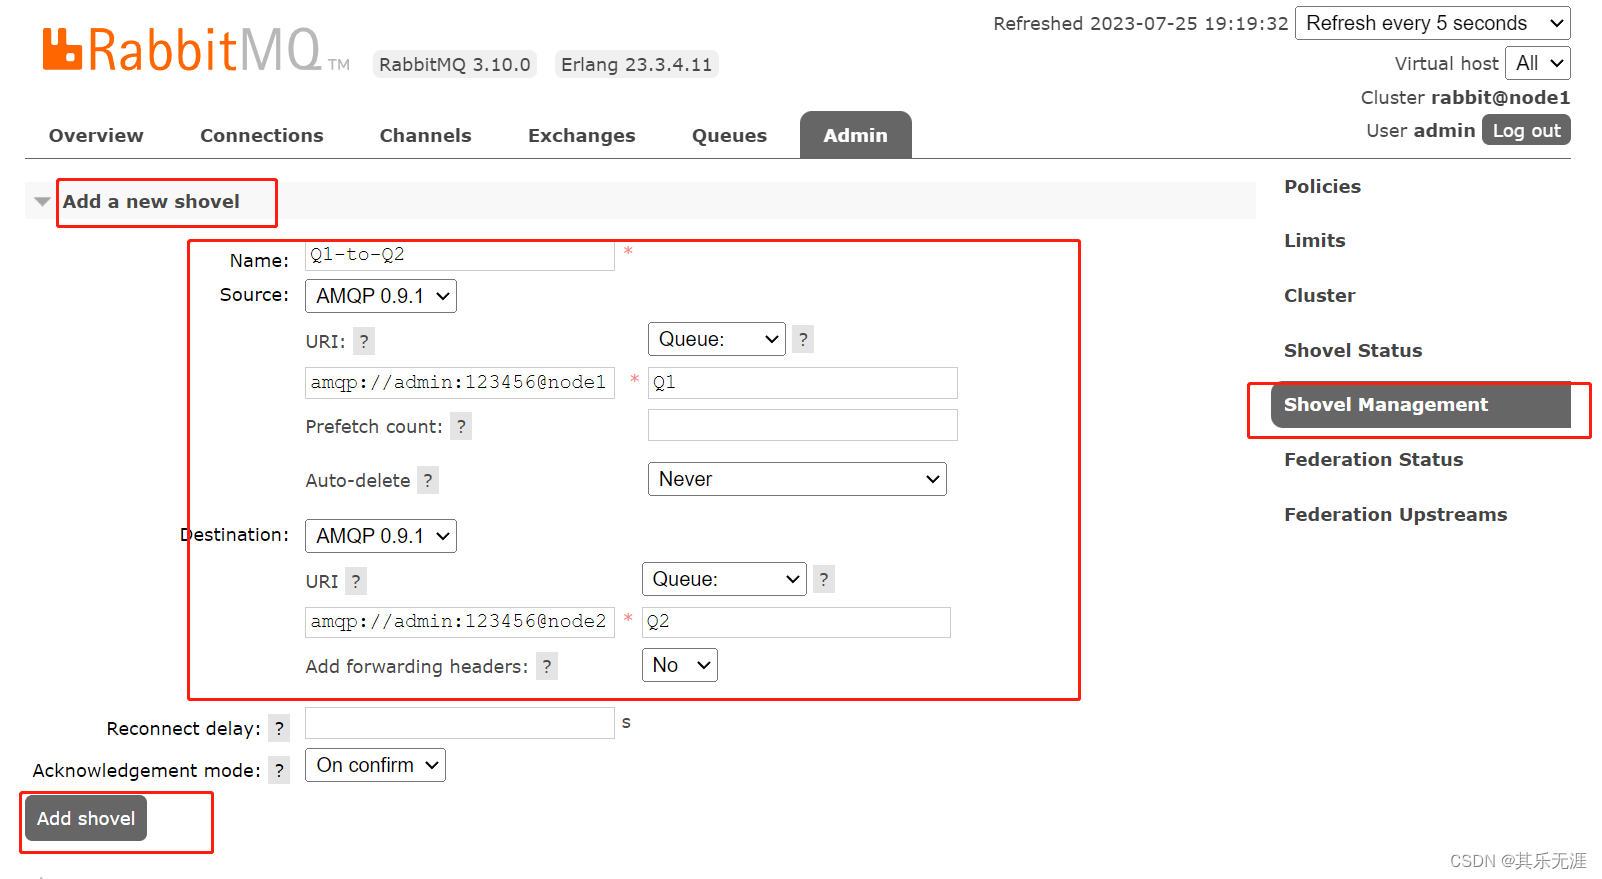This screenshot has height=879, width=1602.
Task: Open Cluster in the sidebar
Action: [1319, 296]
